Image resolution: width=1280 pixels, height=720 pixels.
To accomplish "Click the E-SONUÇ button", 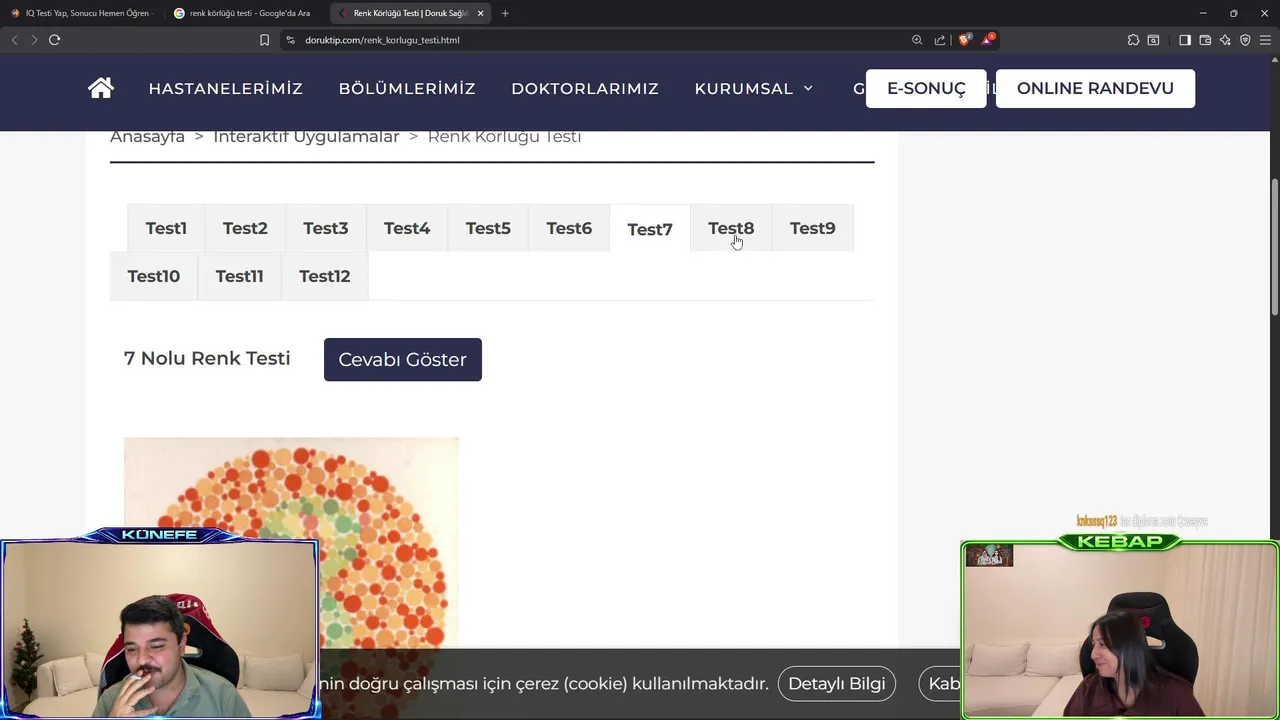I will coord(926,88).
